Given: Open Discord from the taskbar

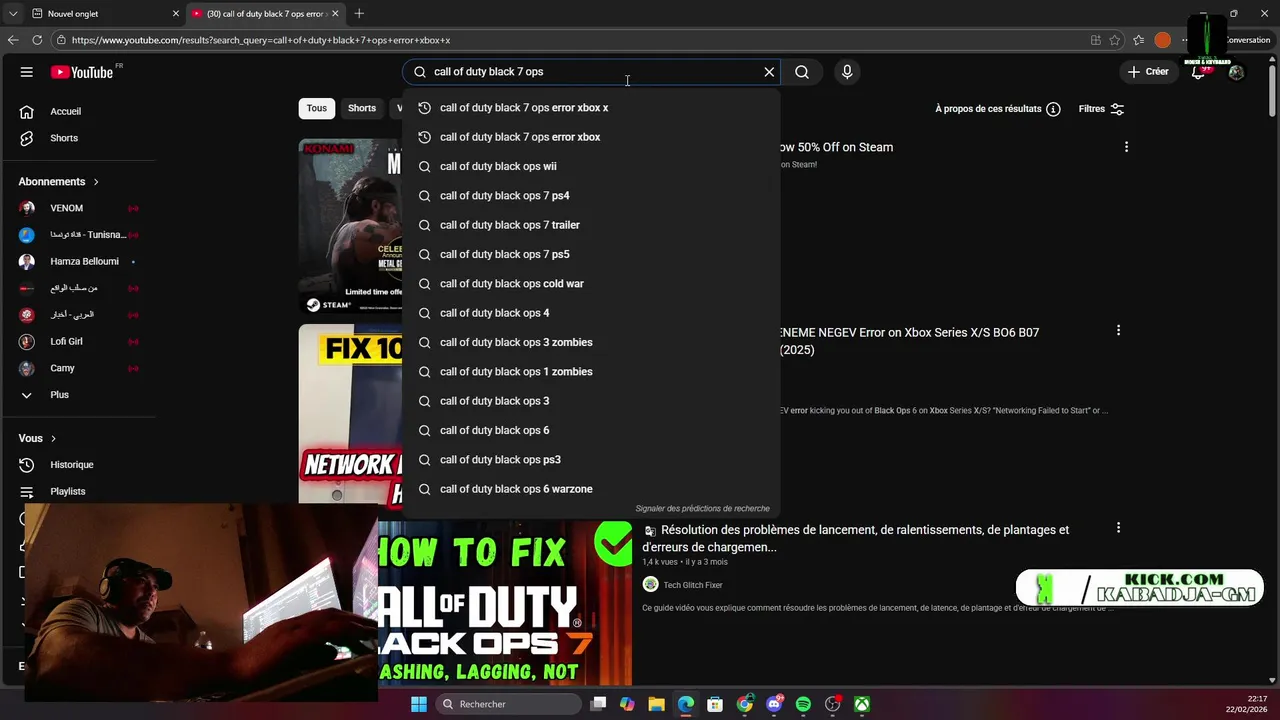Looking at the screenshot, I should [774, 704].
